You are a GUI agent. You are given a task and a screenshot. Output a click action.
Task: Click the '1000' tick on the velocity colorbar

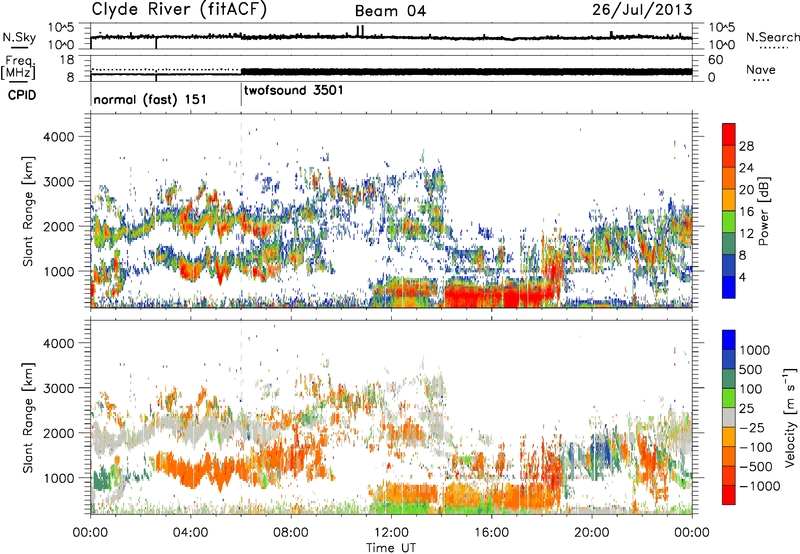tap(755, 350)
